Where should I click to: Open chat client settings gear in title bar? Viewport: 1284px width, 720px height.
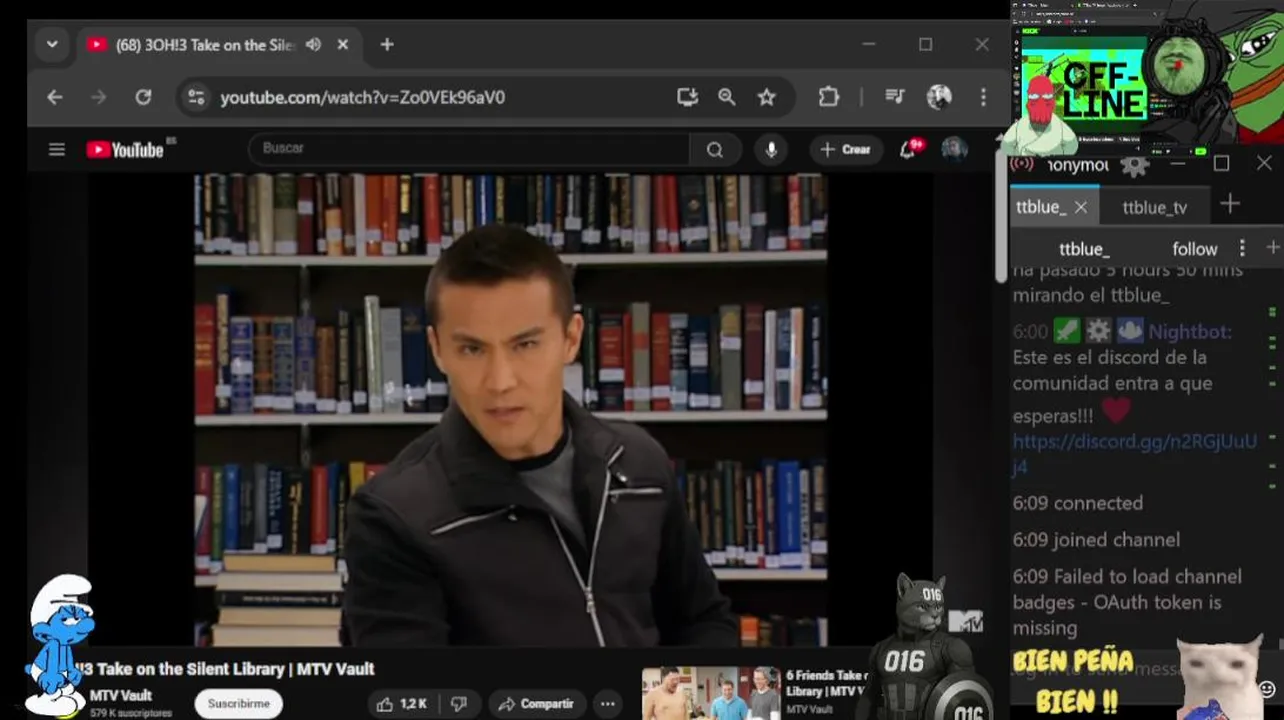coord(1134,165)
